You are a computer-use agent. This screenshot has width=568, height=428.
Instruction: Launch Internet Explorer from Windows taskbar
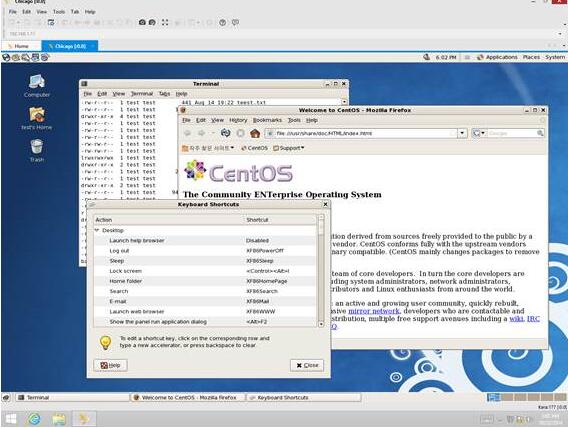(34, 419)
